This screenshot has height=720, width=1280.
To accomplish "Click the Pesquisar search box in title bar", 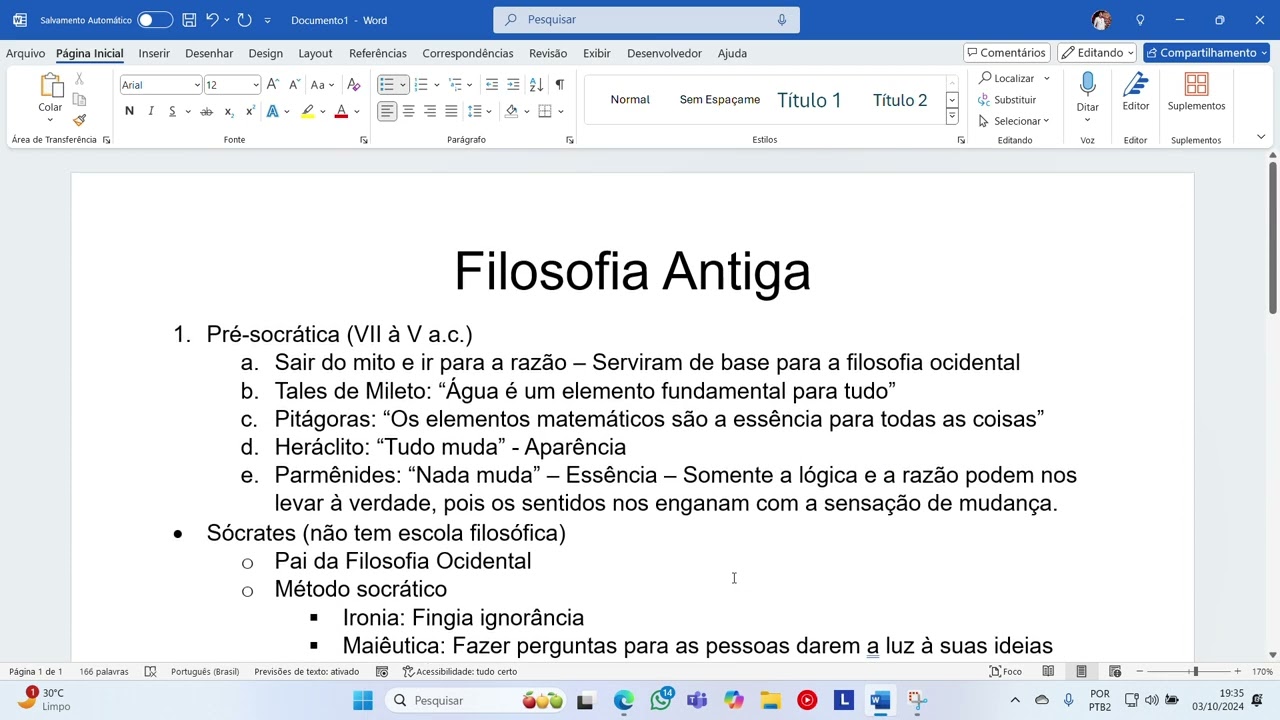I will tap(646, 20).
